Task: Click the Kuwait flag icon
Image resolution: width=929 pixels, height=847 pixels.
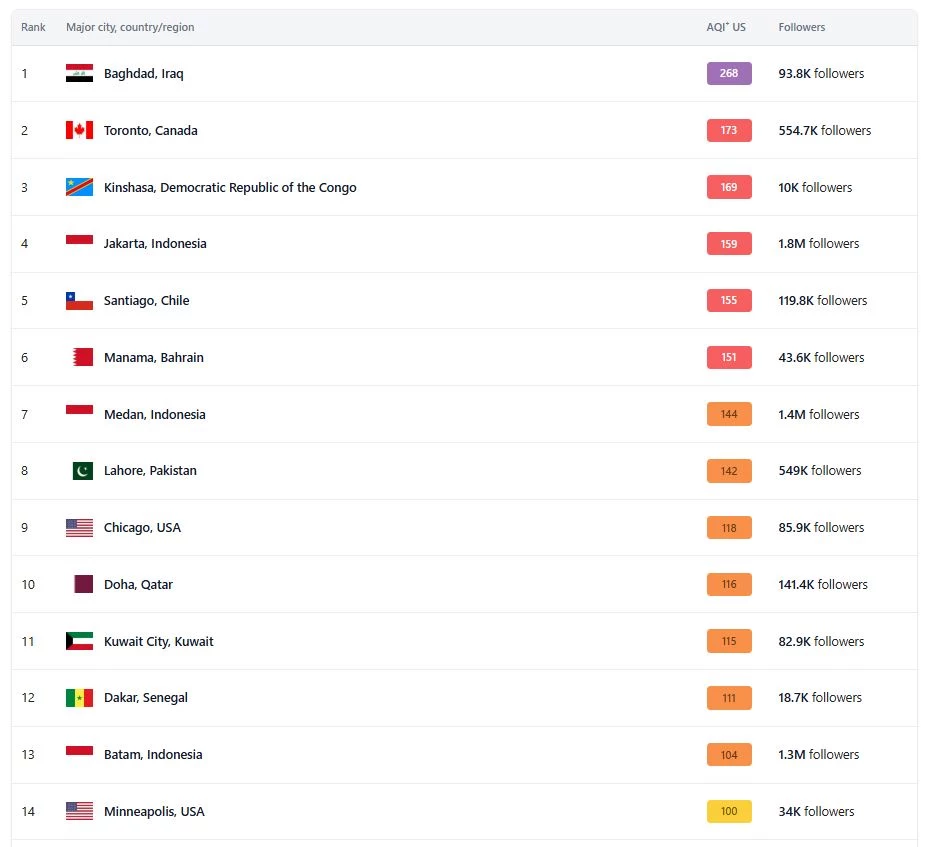Action: point(79,641)
